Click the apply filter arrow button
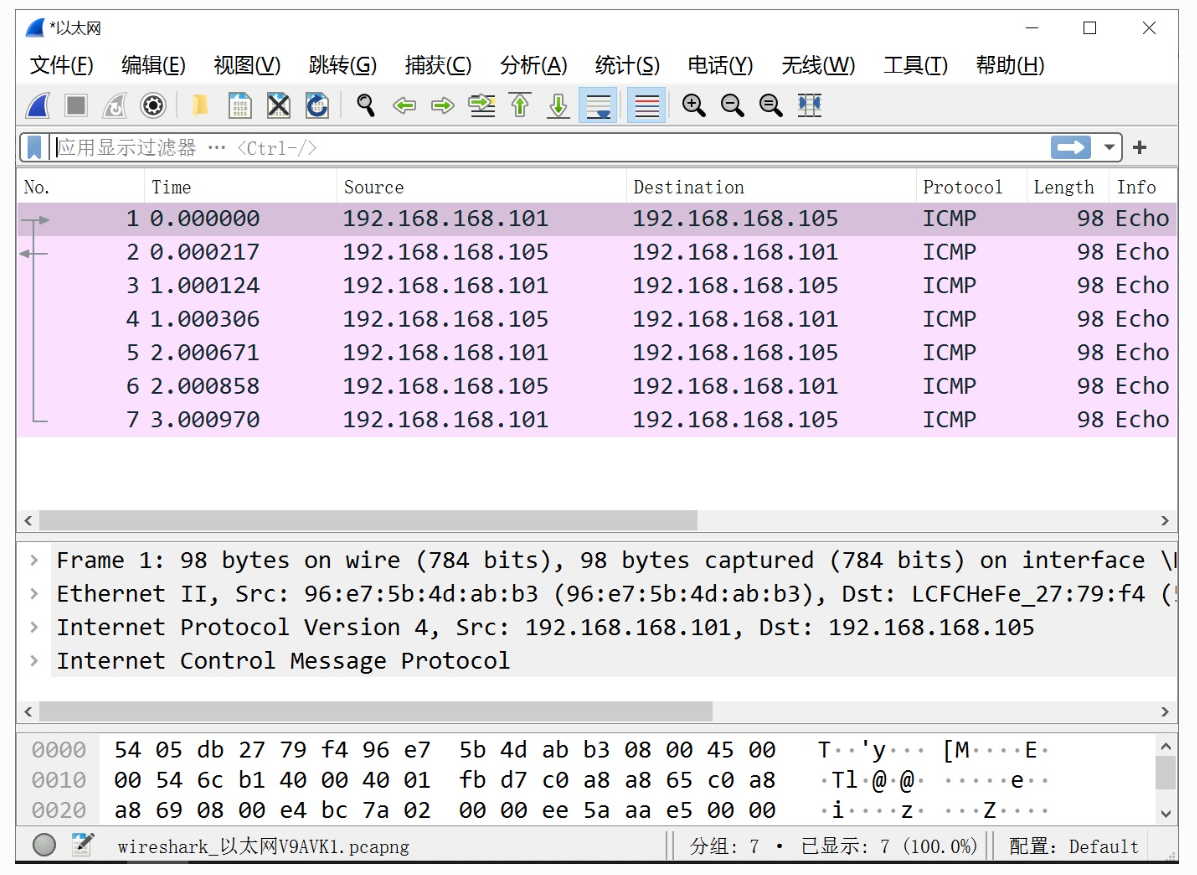This screenshot has height=875, width=1197. 1070,148
